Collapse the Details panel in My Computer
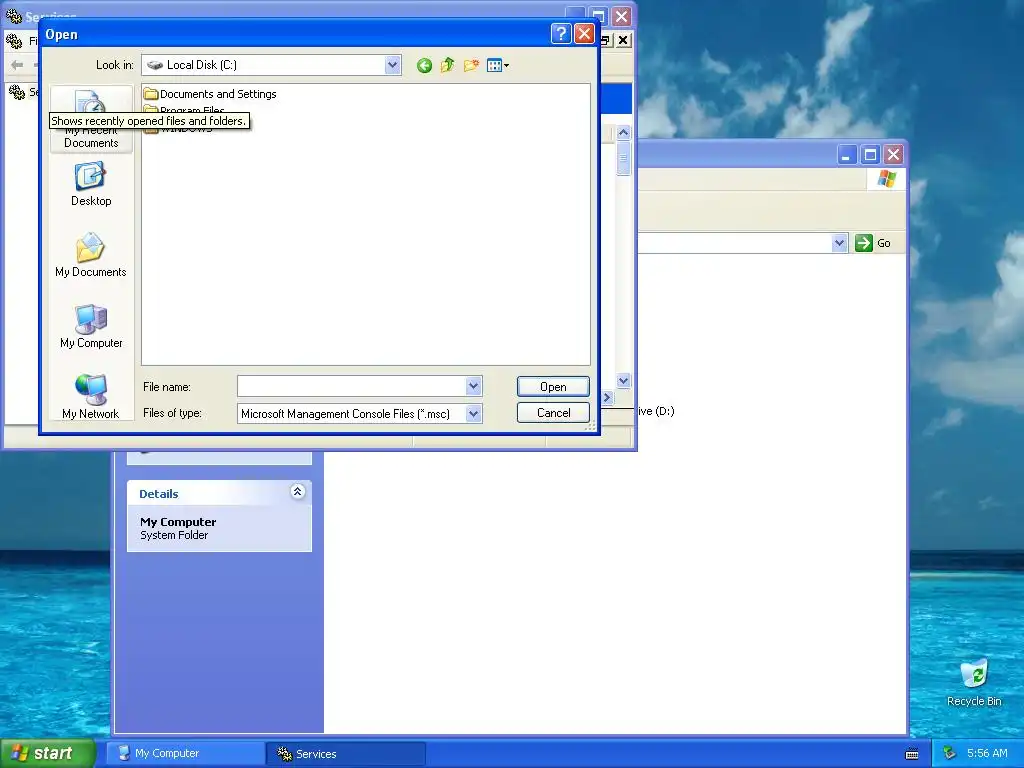The image size is (1024, 768). [298, 492]
